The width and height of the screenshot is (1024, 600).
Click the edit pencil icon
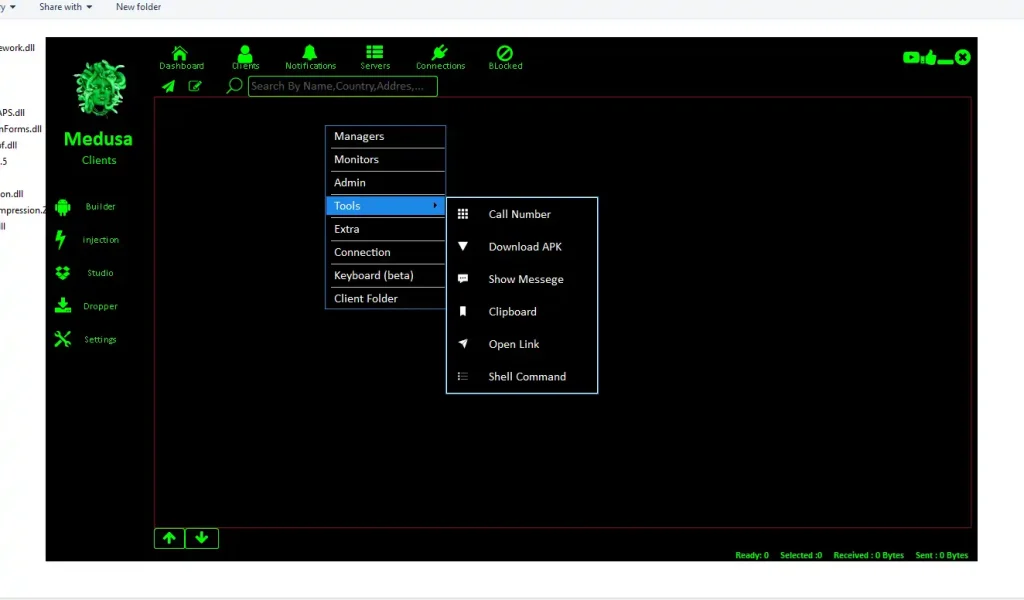click(195, 86)
